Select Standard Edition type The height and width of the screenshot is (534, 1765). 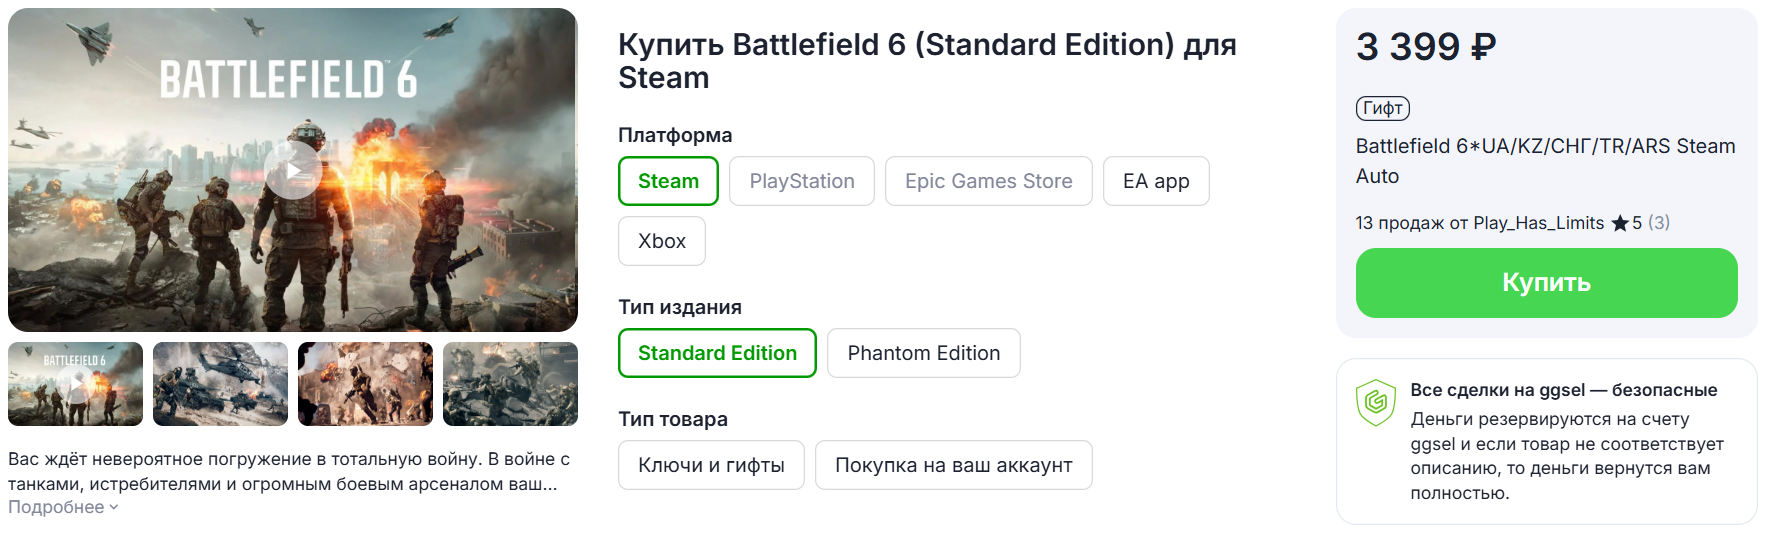coord(717,353)
